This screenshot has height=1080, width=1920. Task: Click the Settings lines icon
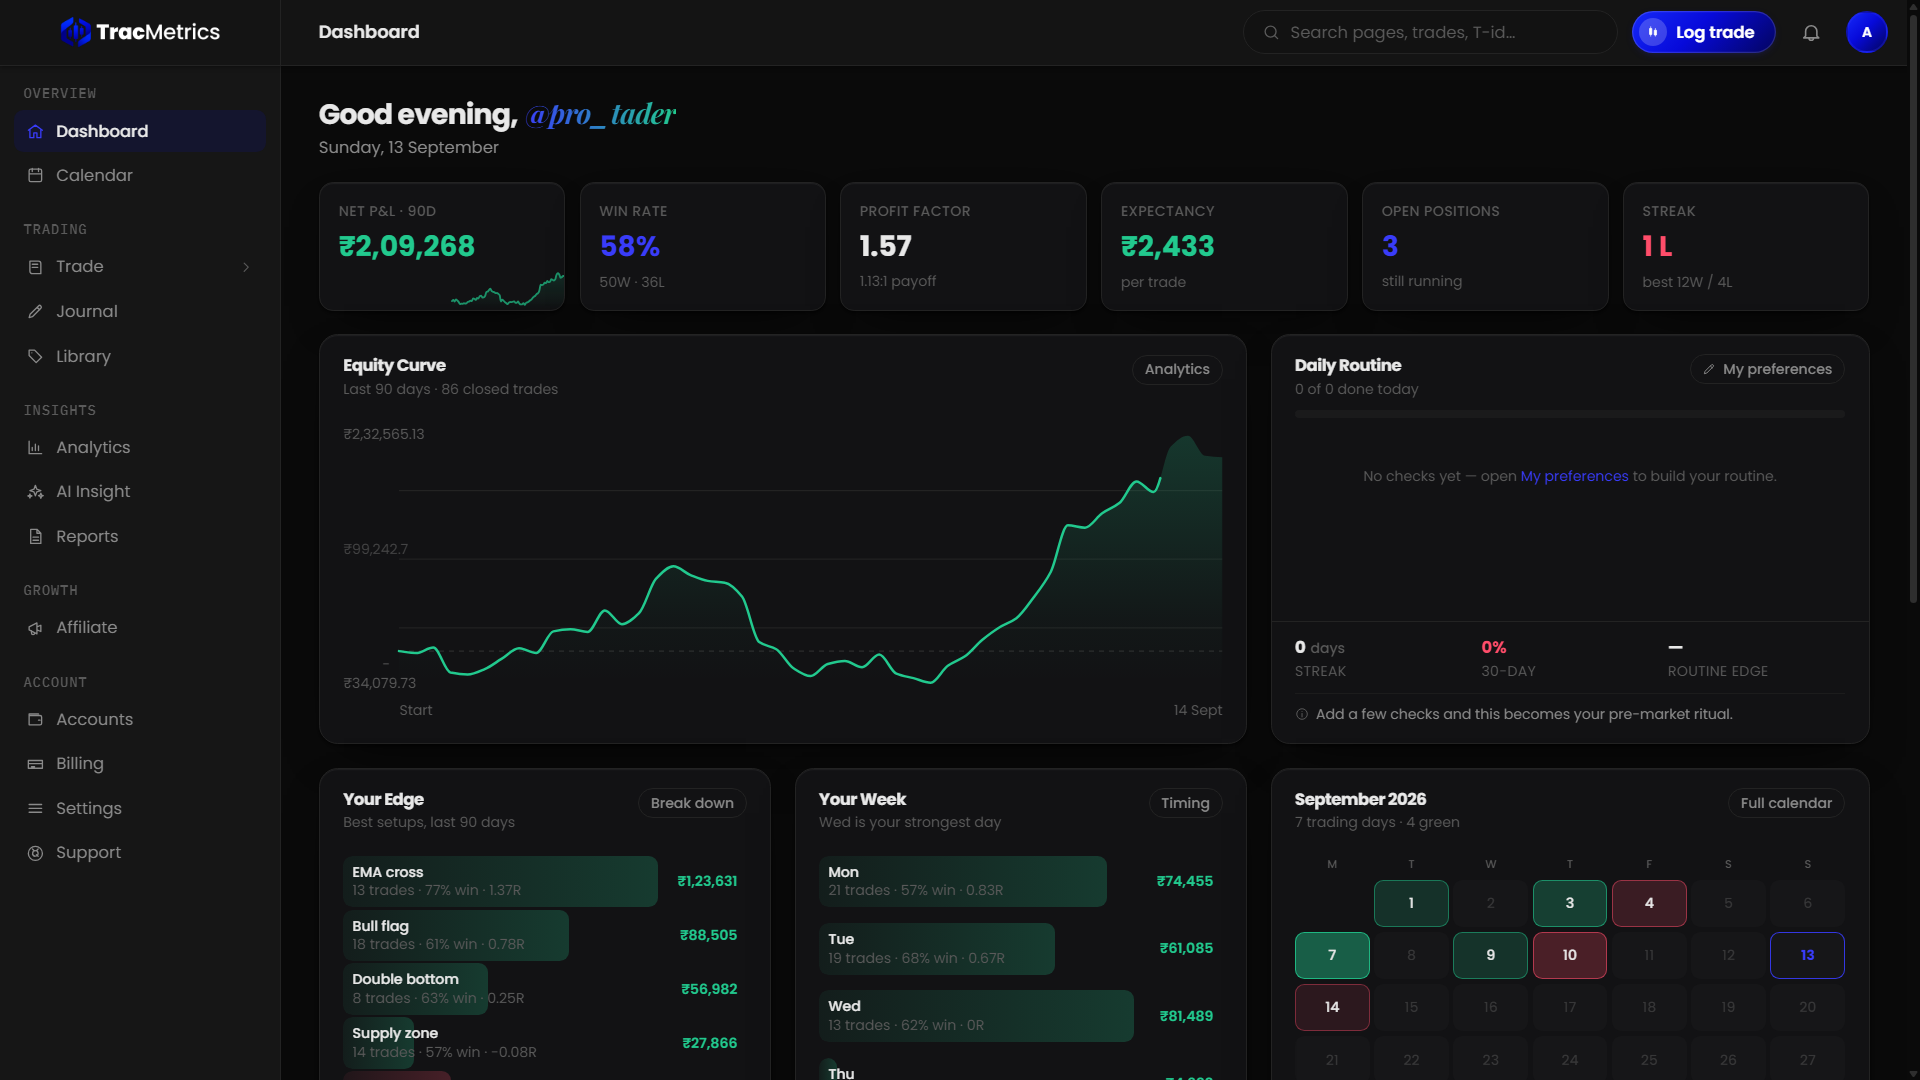(35, 808)
